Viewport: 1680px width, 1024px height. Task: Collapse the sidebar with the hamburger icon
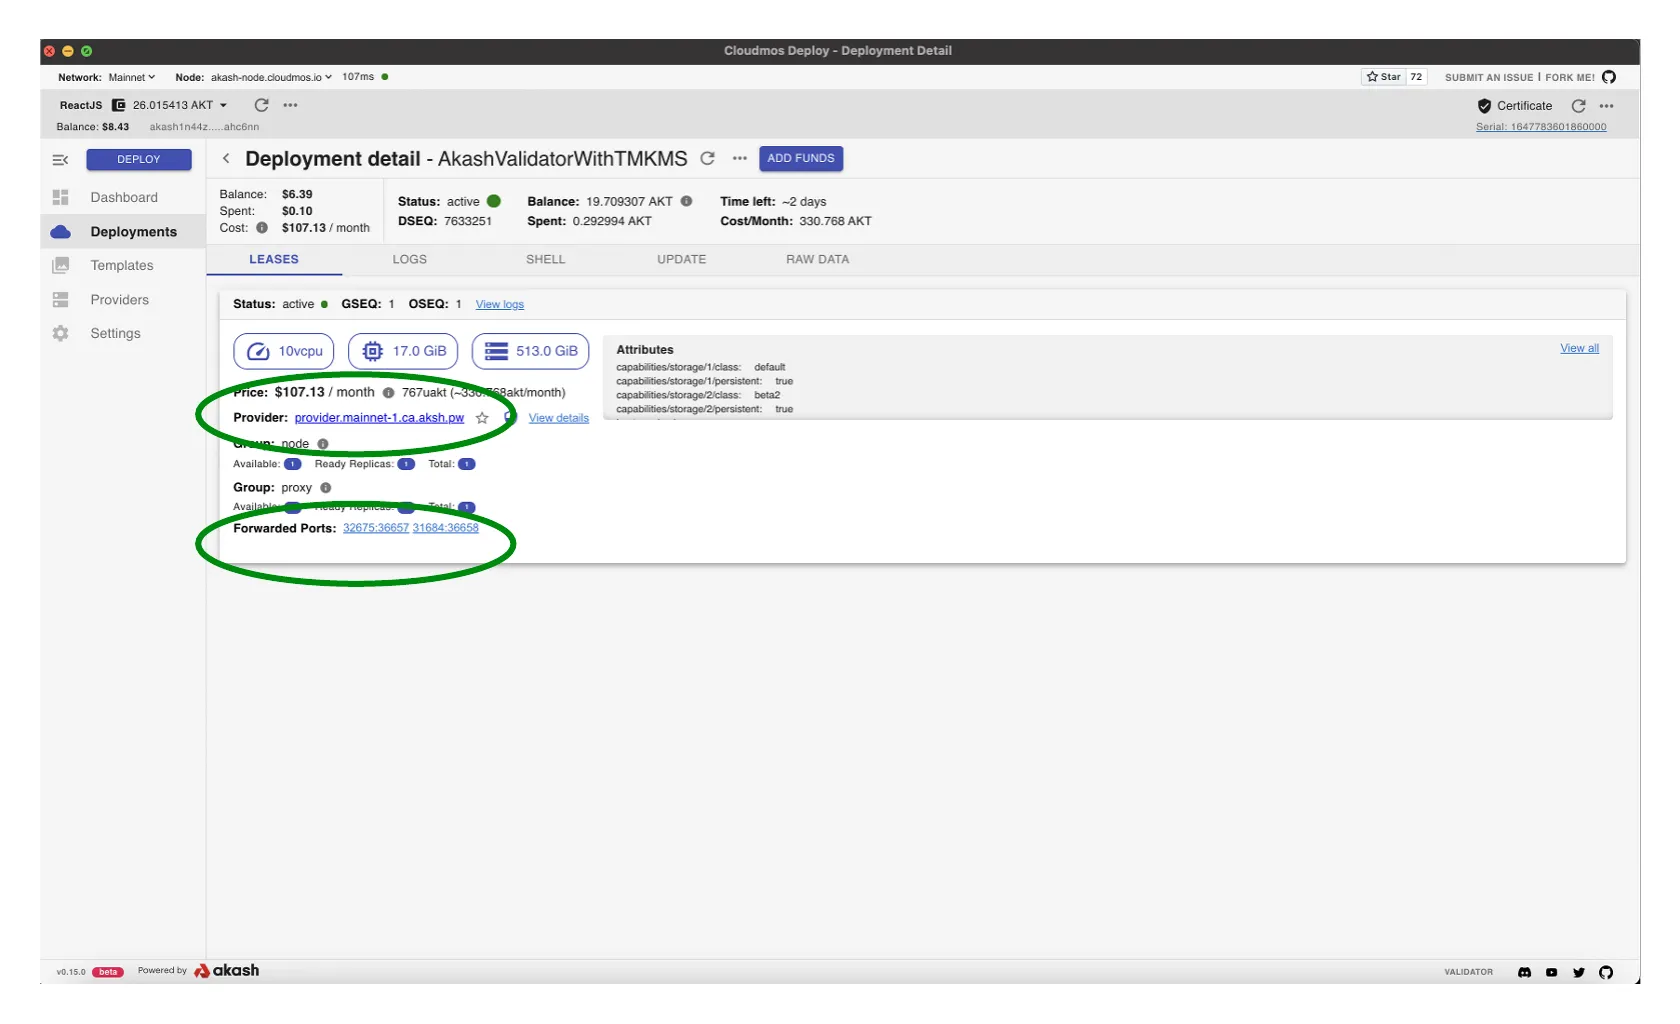click(x=60, y=160)
